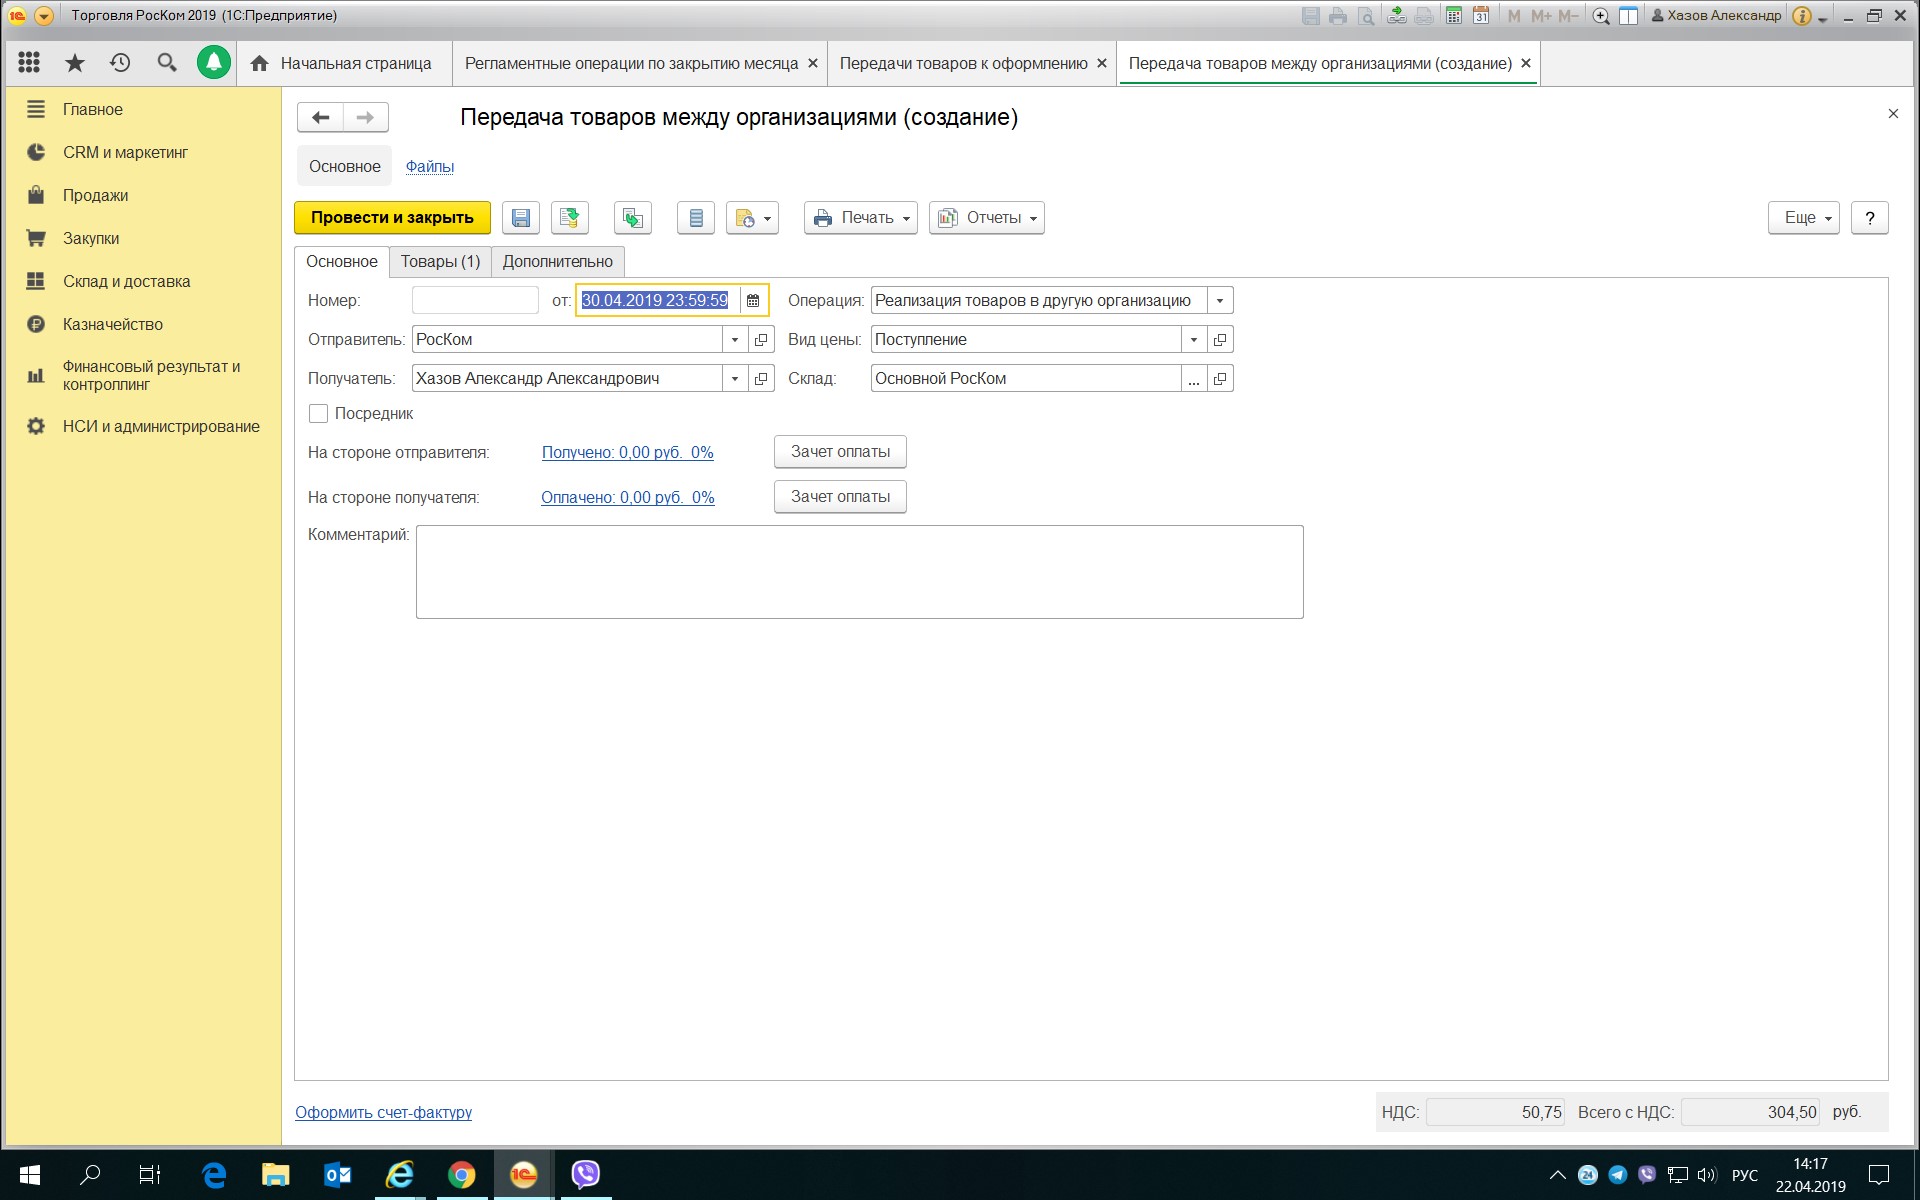
Task: Open the history clock icon
Action: coord(120,63)
